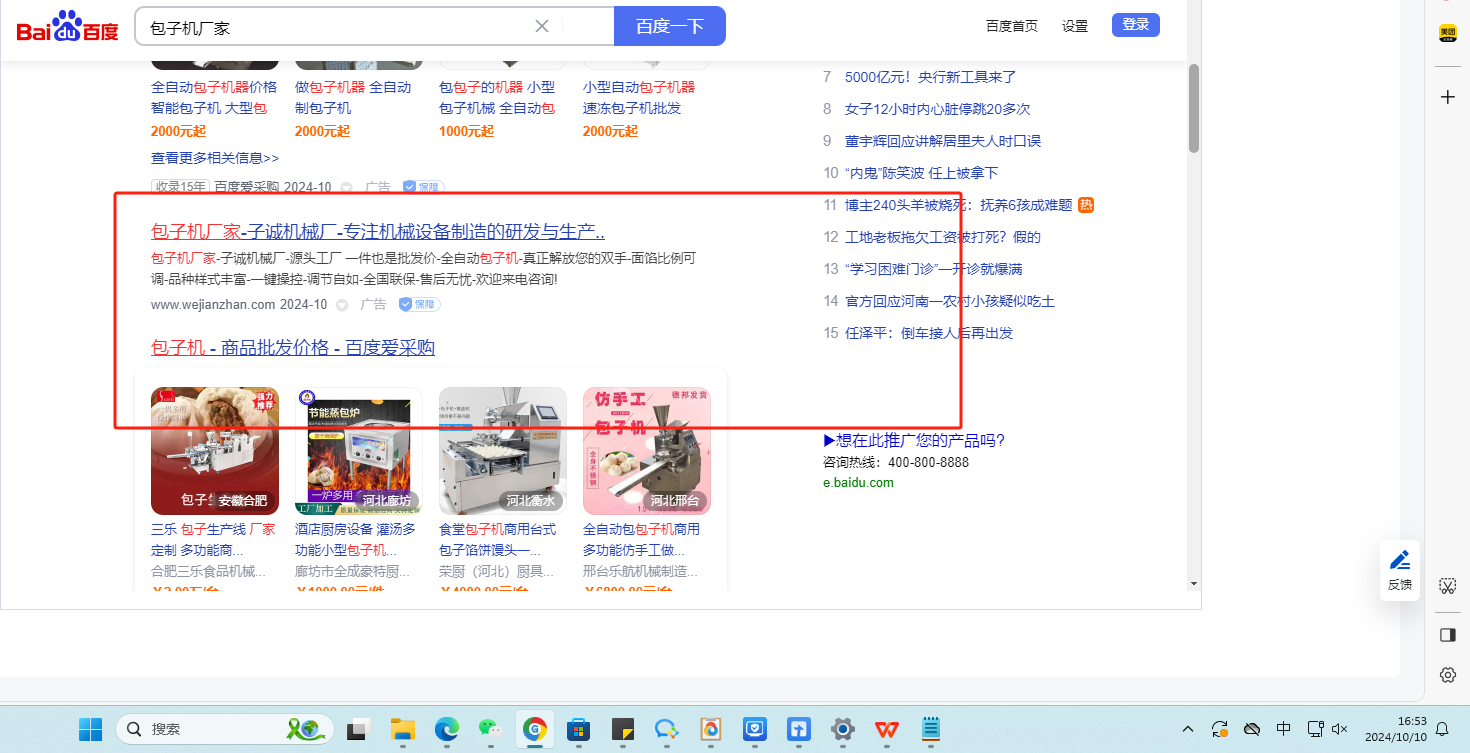Open the 包子机厂家-子诚机械厂 result link
This screenshot has width=1470, height=753.
(x=377, y=232)
